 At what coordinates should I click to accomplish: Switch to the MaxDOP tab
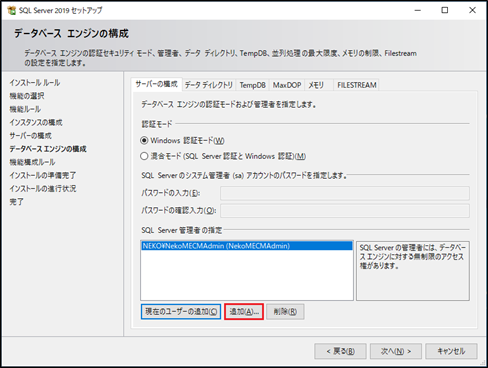[x=287, y=85]
